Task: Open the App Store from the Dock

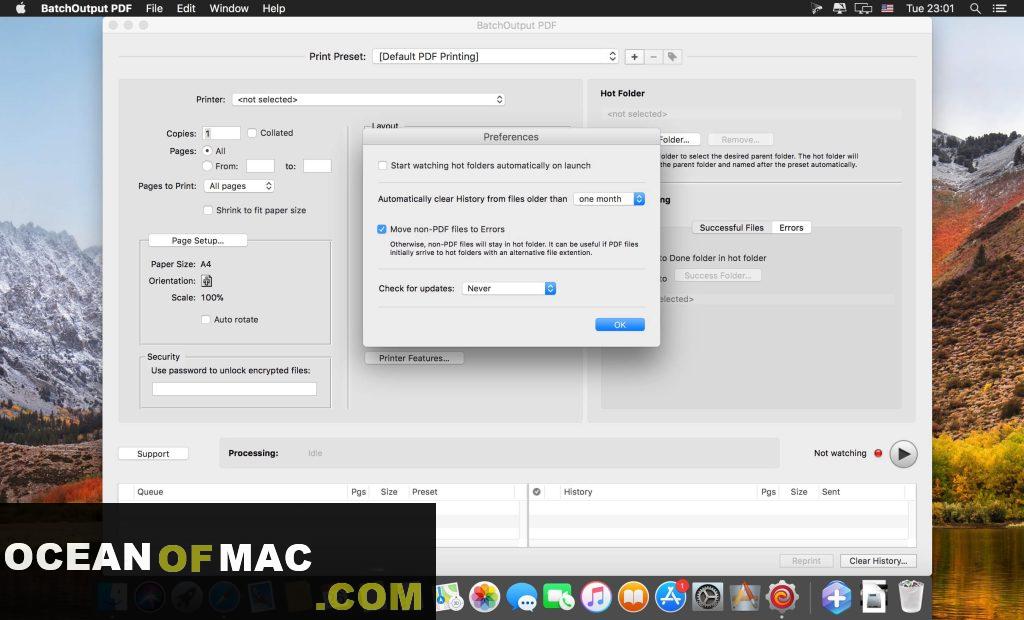Action: coord(671,596)
